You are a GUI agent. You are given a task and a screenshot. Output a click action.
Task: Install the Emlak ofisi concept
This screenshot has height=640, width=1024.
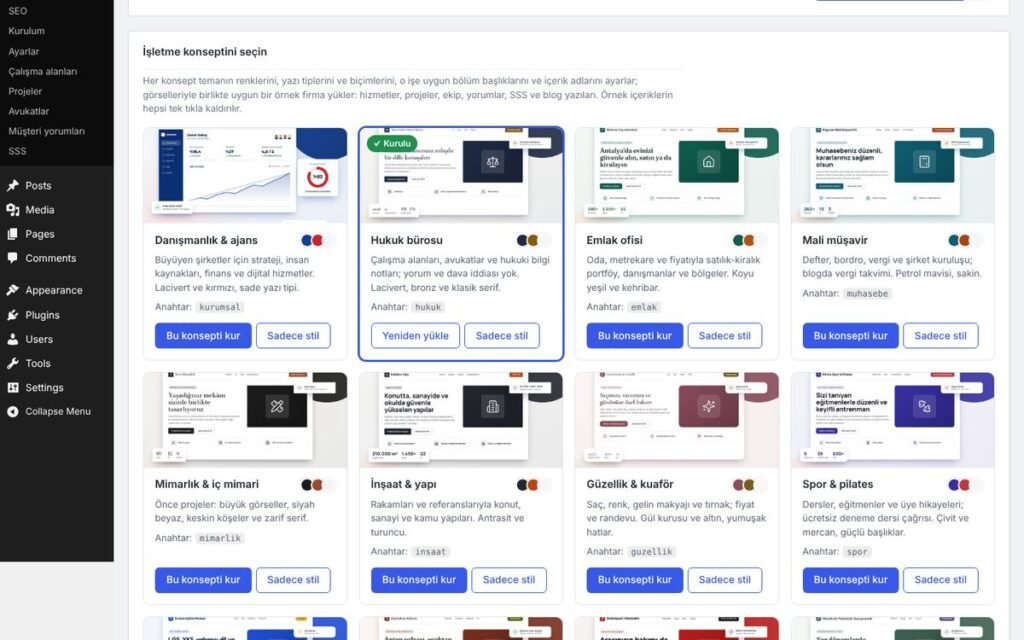[635, 336]
